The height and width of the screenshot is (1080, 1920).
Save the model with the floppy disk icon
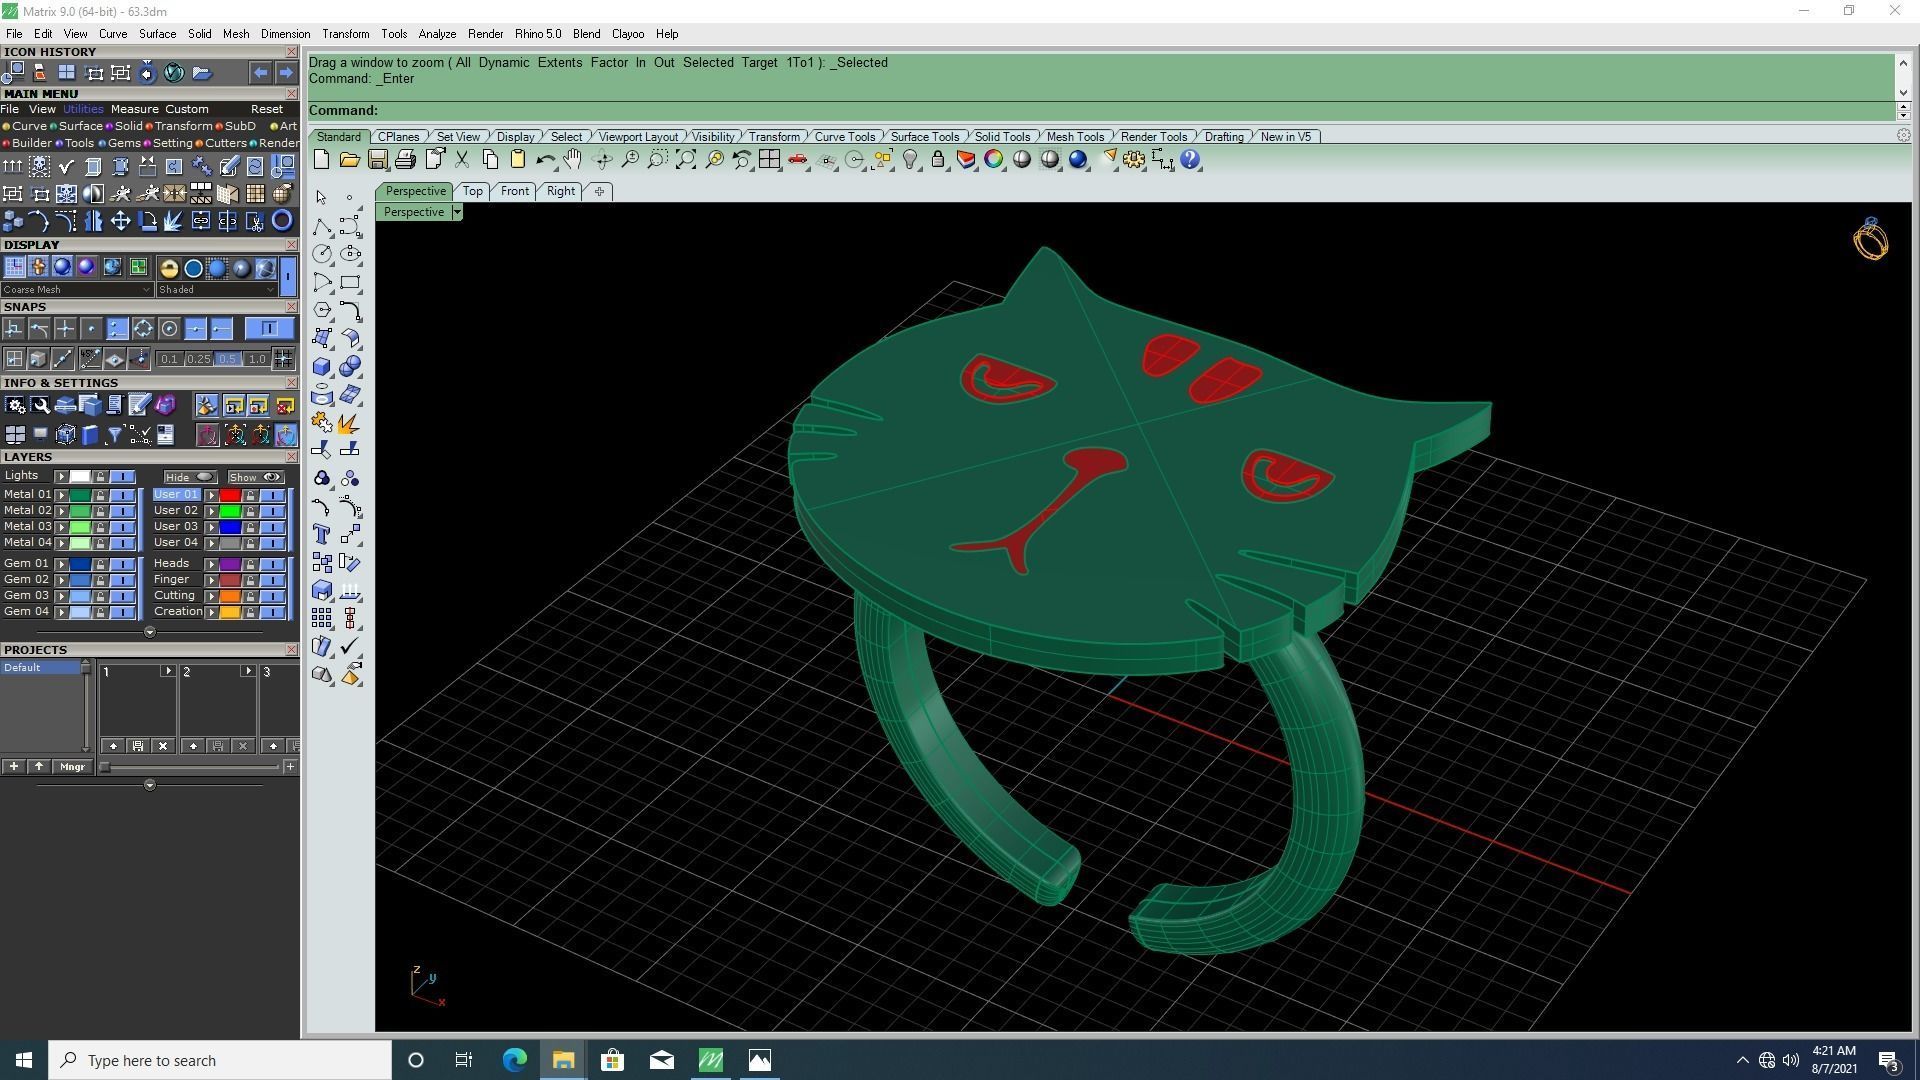[377, 160]
